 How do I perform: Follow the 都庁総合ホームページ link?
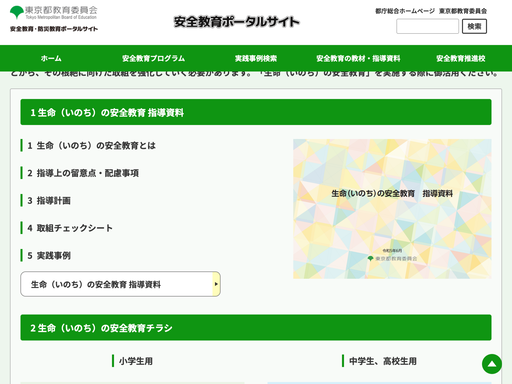(405, 11)
